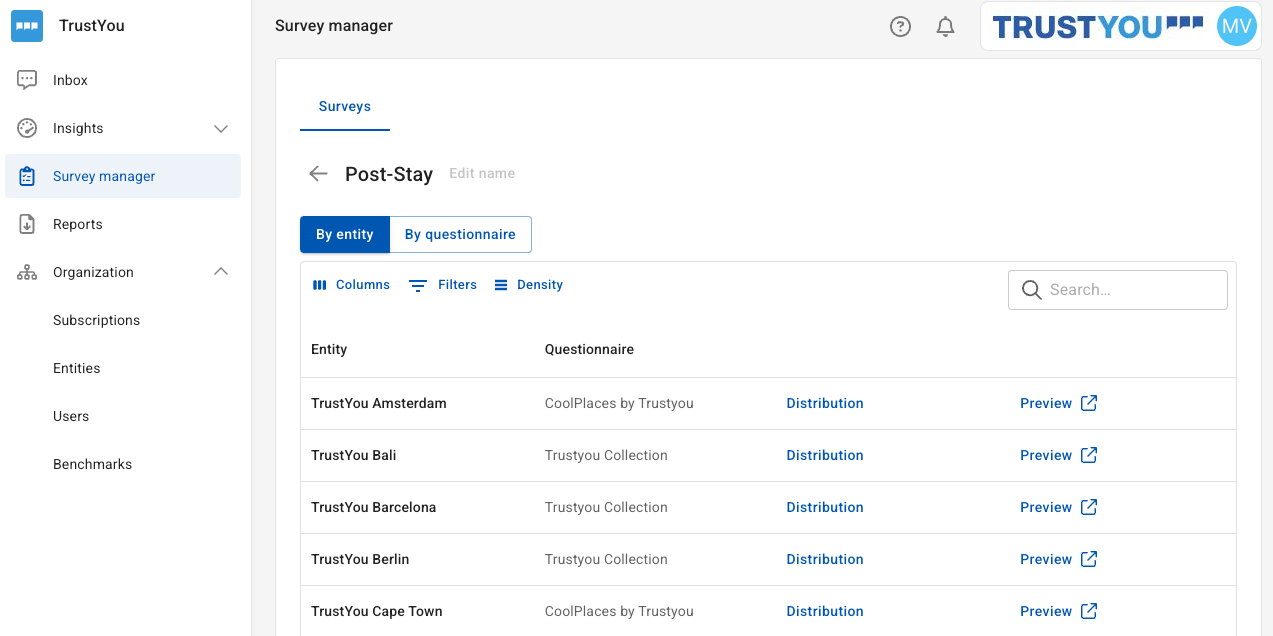Open Subscriptions submenu item

tap(96, 320)
